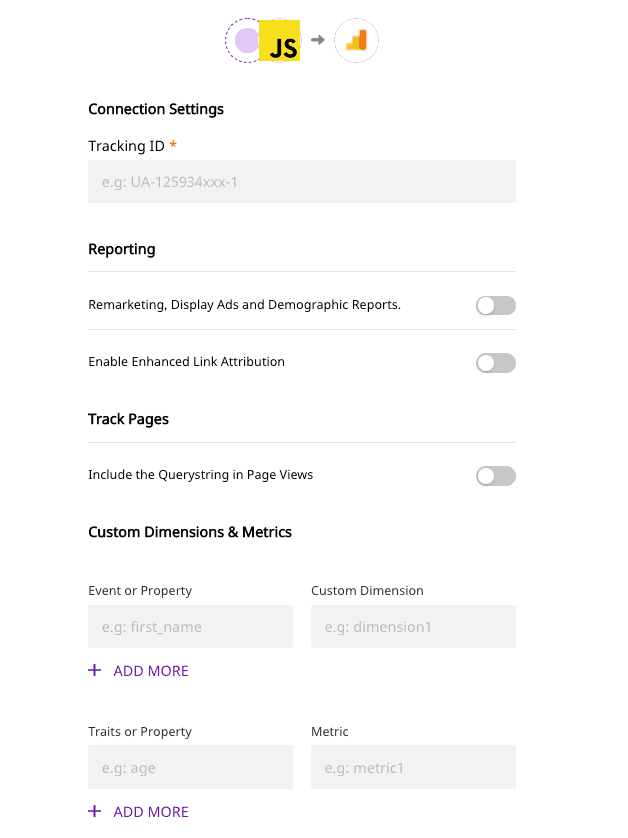Screen dimensions: 628x838
Task: Enable Remarketing, Display Ads and Demographic Reports
Action: (495, 306)
